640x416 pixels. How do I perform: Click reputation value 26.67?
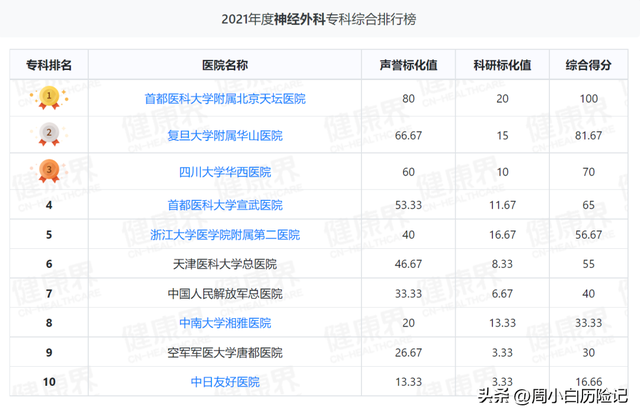tap(408, 352)
